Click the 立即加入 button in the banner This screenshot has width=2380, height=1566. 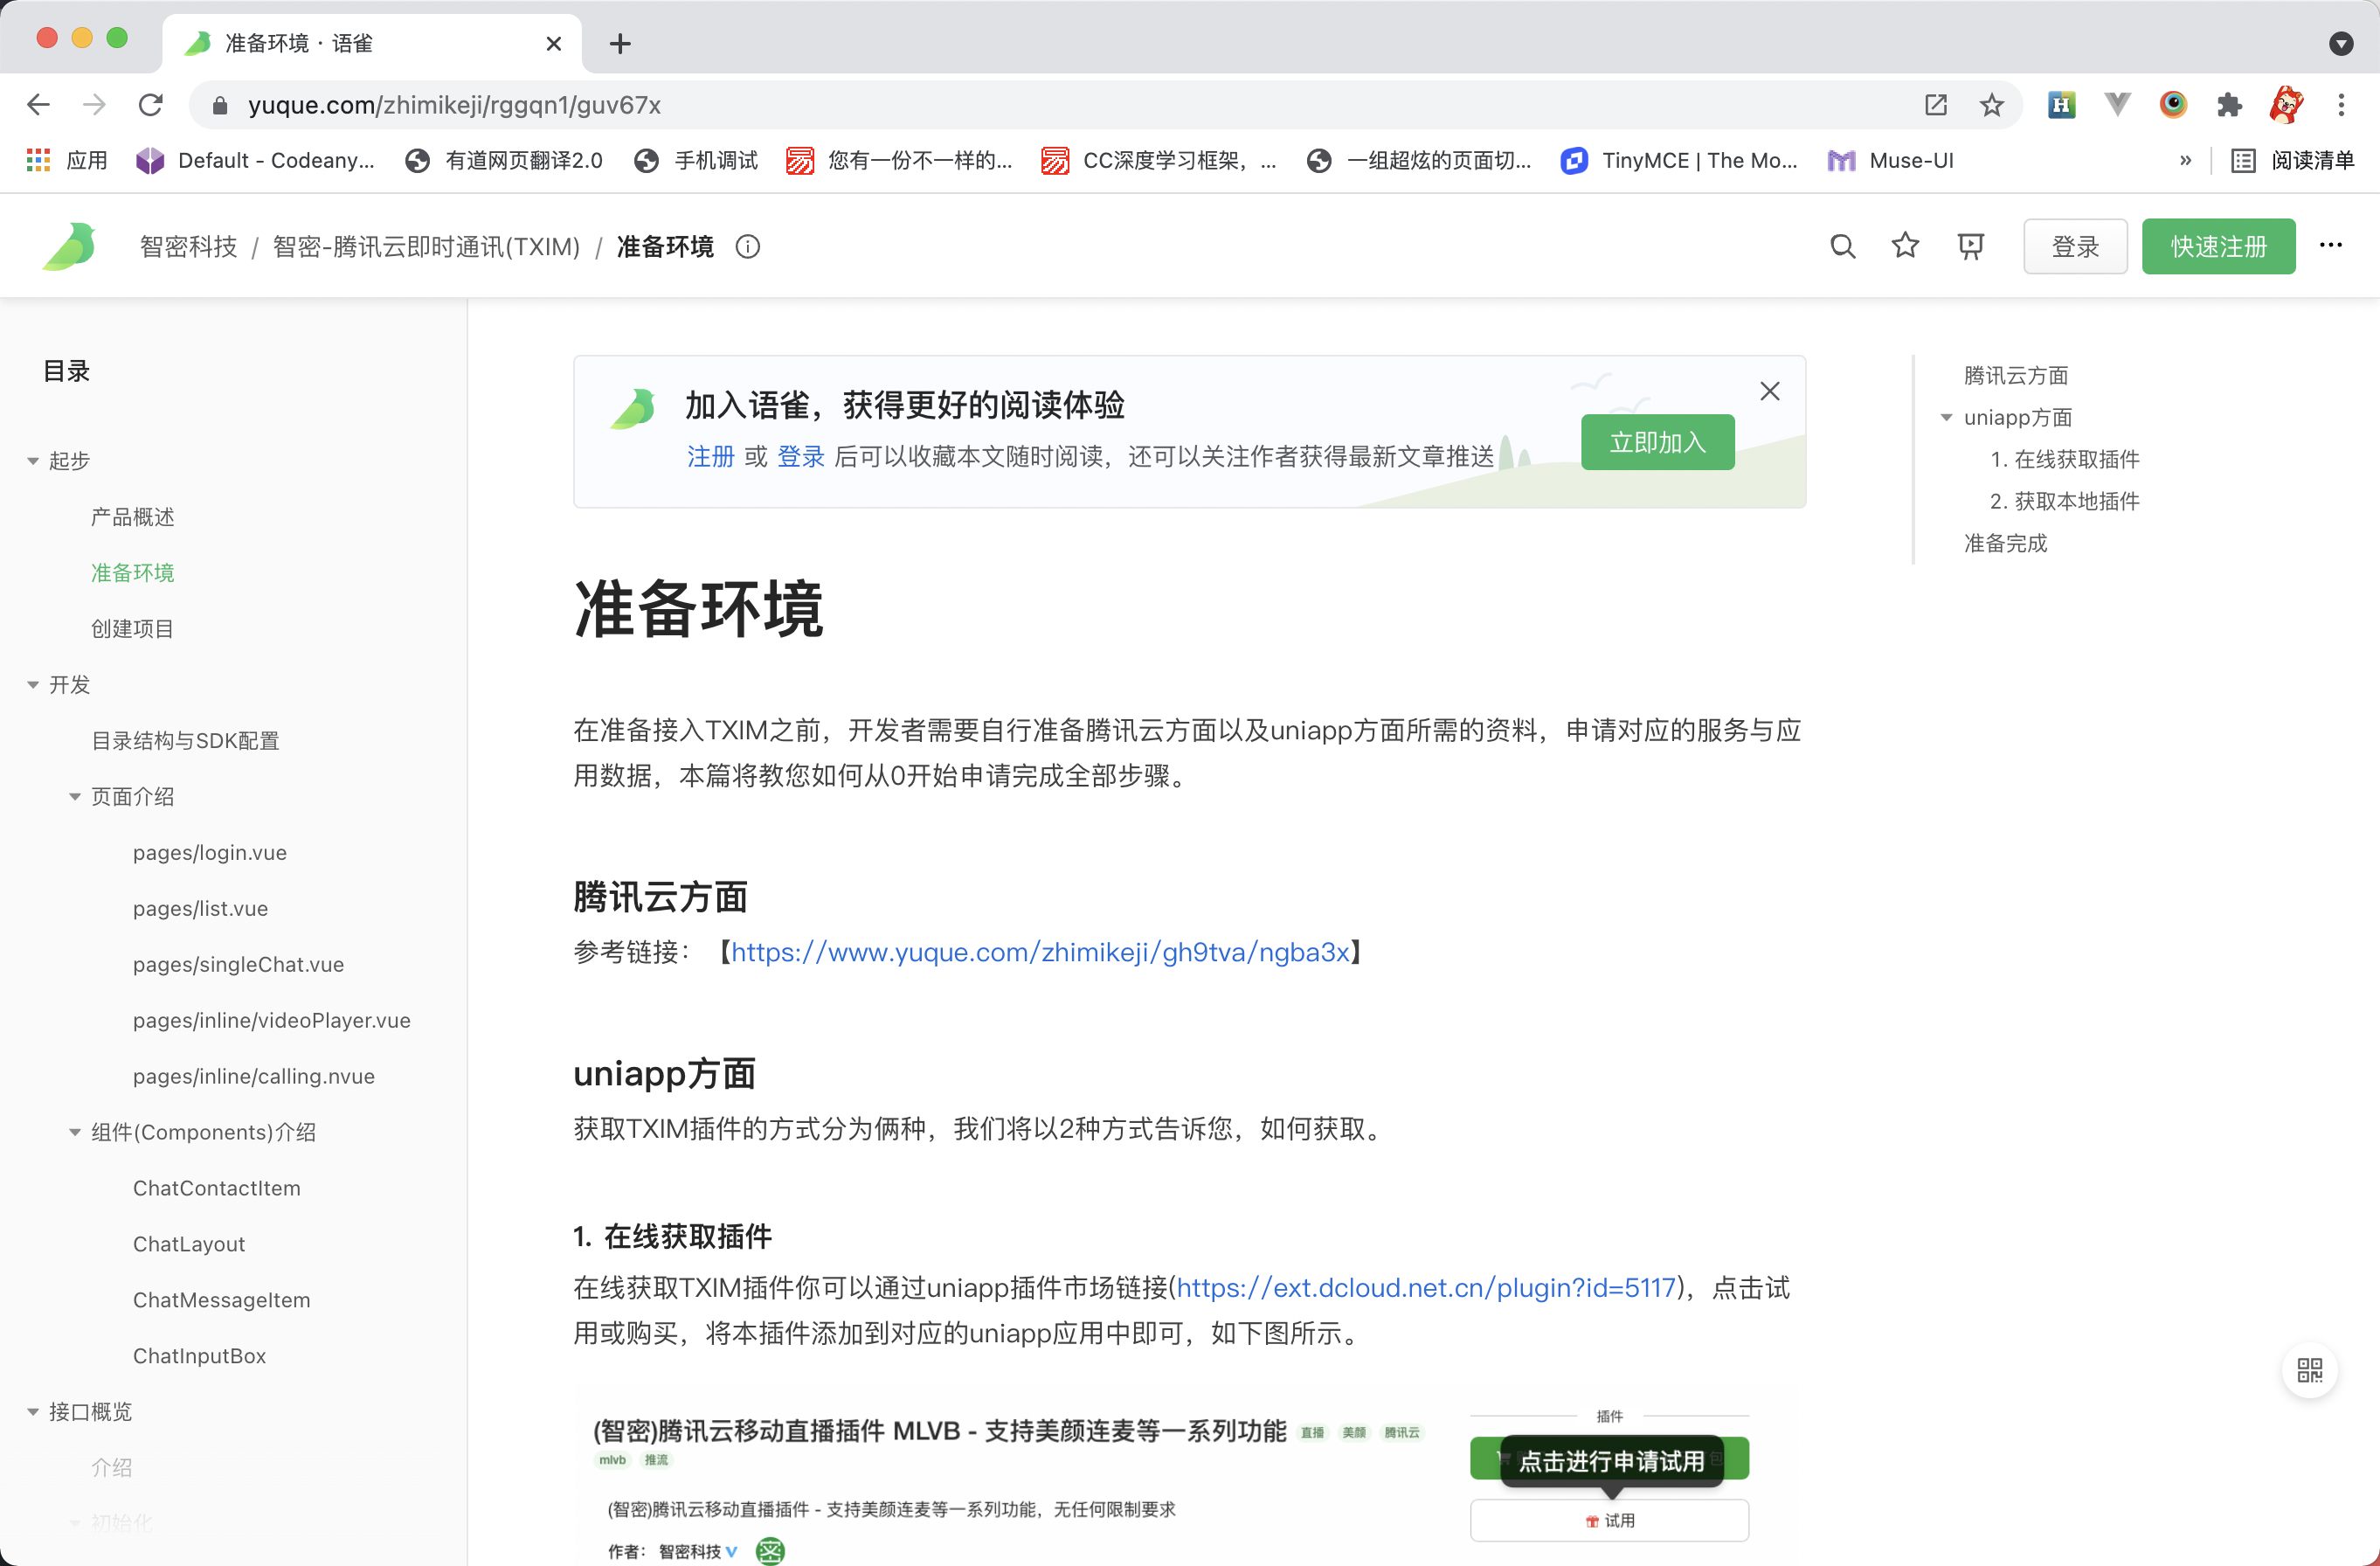click(x=1657, y=442)
